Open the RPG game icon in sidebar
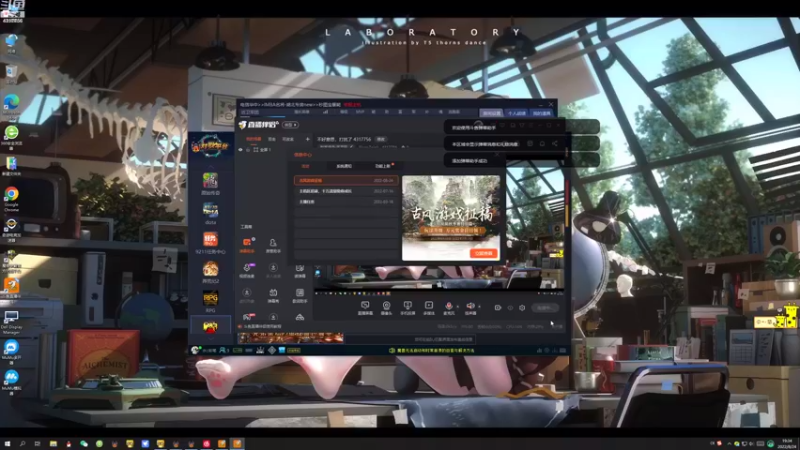Screen dimensions: 800x450 coord(210,298)
